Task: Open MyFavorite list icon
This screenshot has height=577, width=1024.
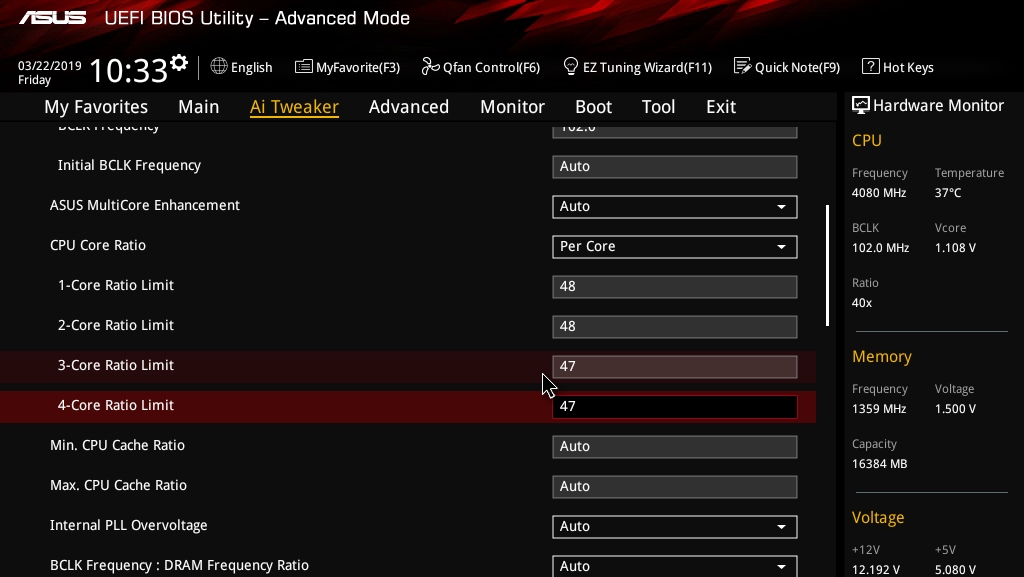Action: 304,67
